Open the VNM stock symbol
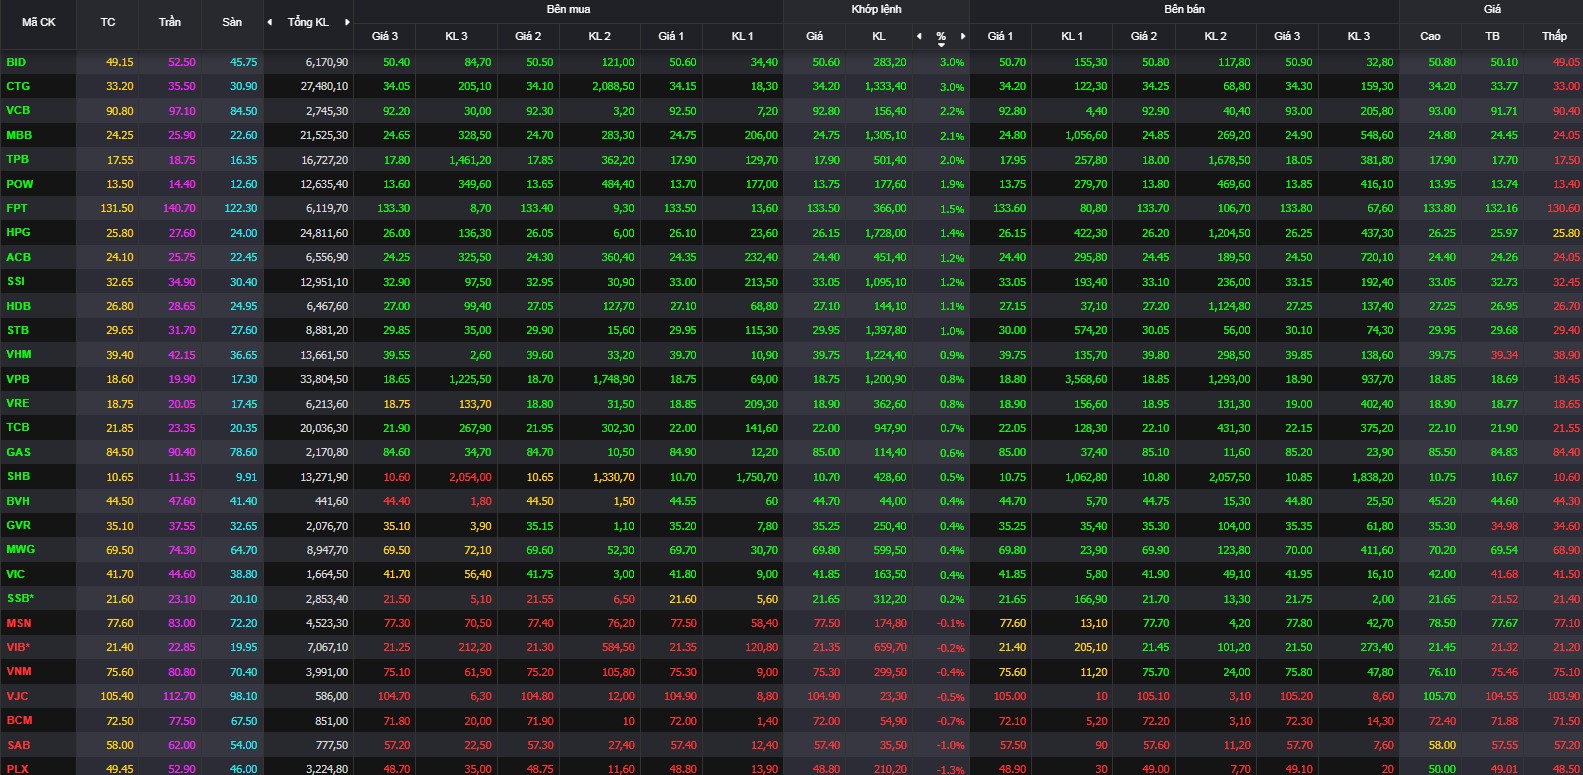 19,671
